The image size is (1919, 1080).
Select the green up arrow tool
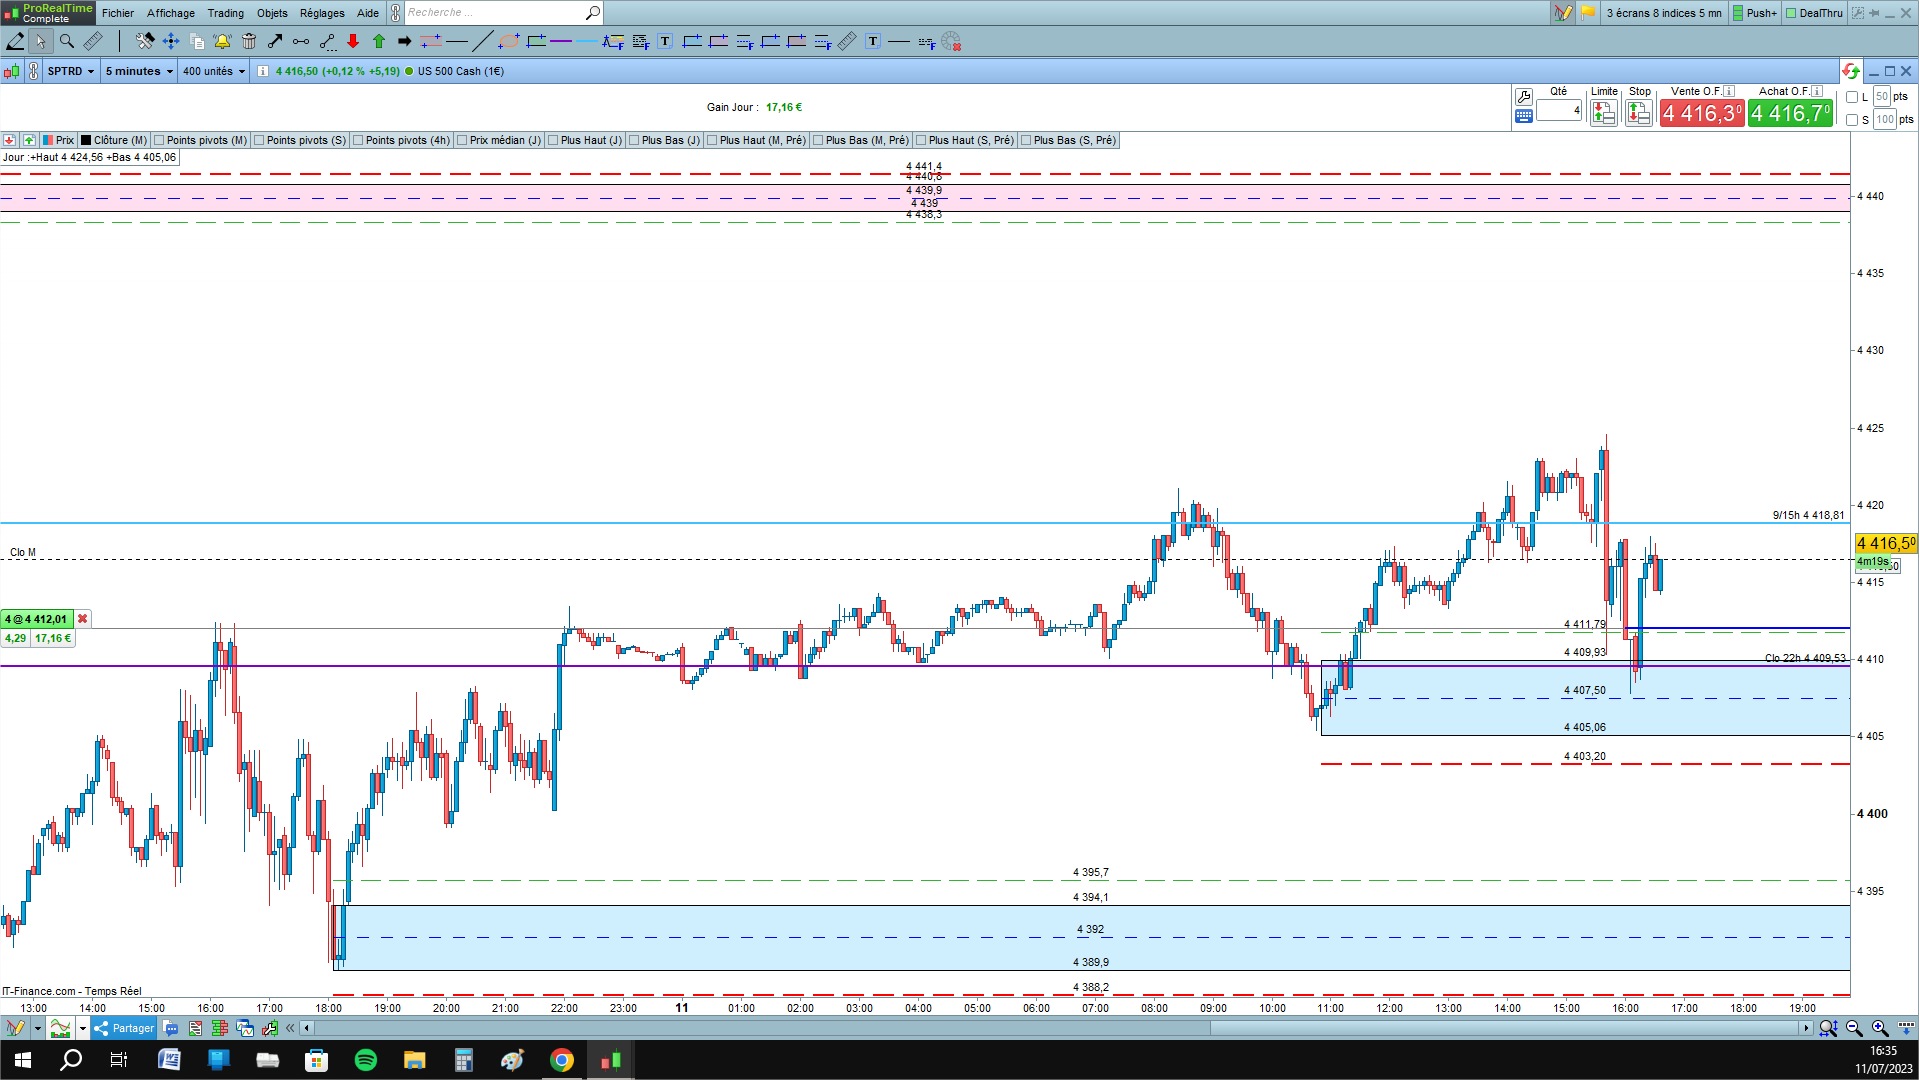point(379,41)
